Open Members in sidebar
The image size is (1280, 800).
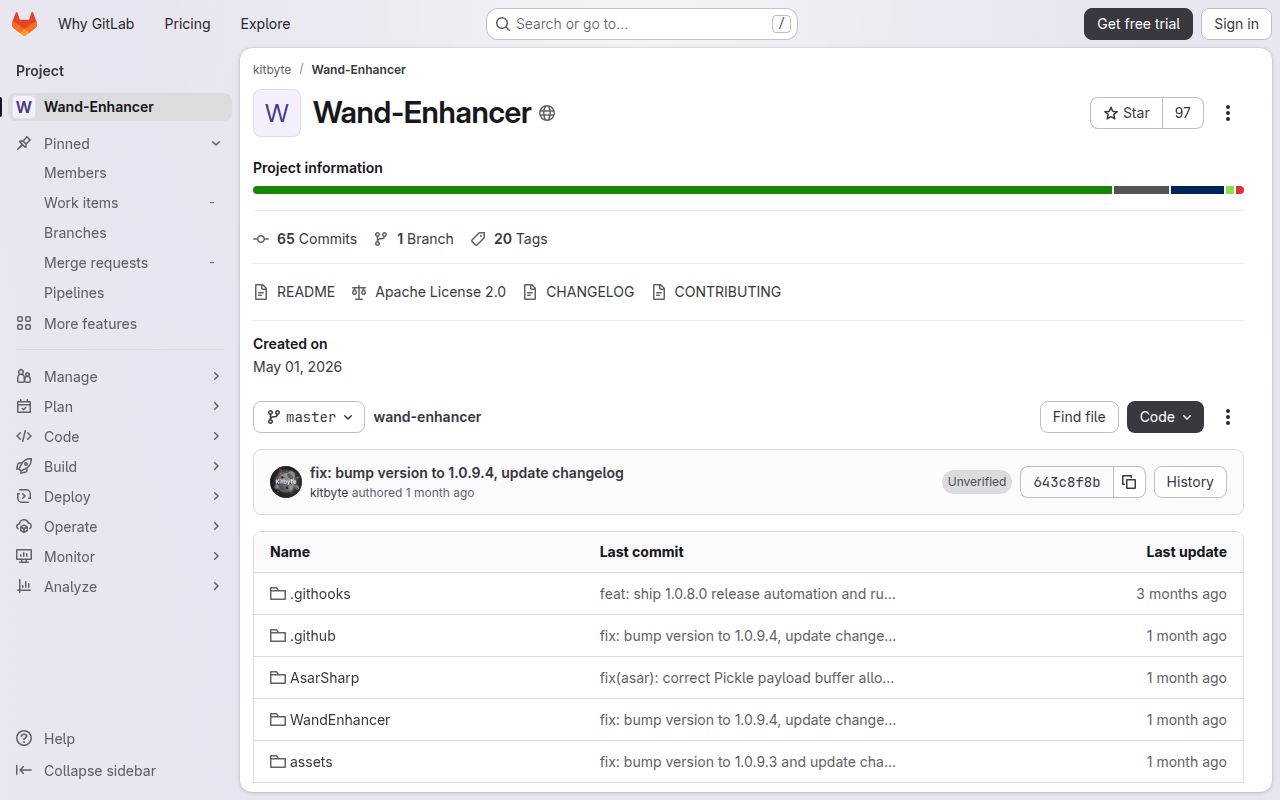[75, 173]
